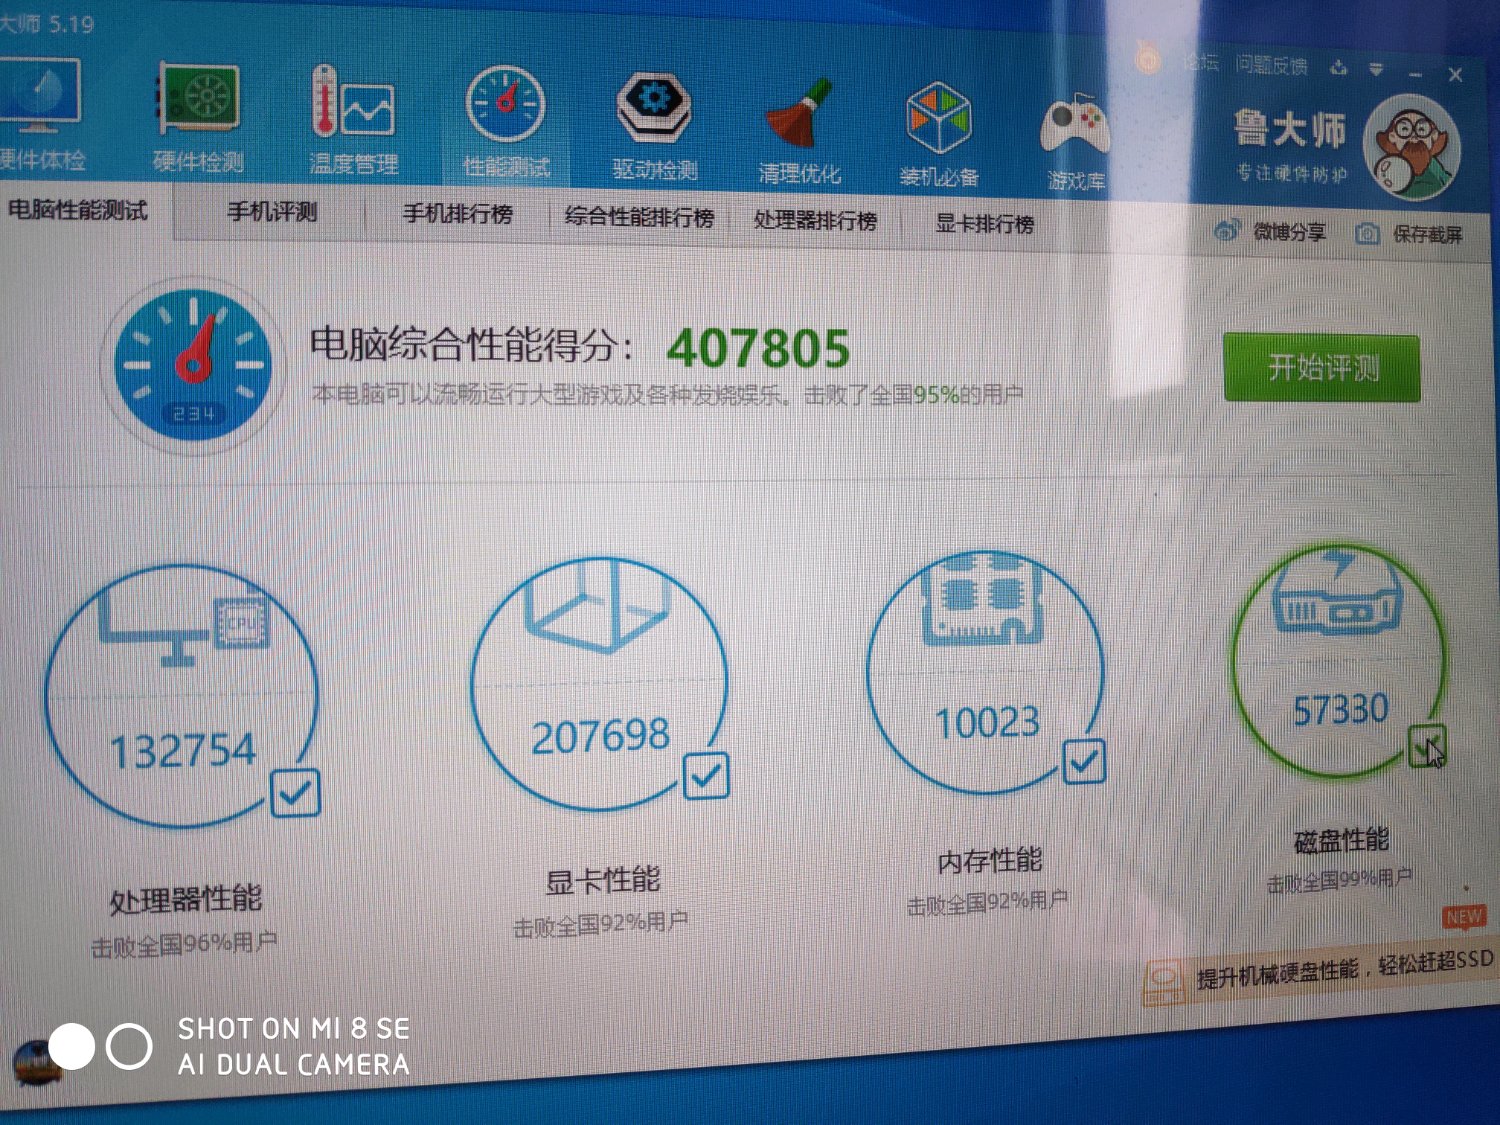Open the 问题反馈 feedback link
The height and width of the screenshot is (1125, 1500).
(x=1271, y=65)
